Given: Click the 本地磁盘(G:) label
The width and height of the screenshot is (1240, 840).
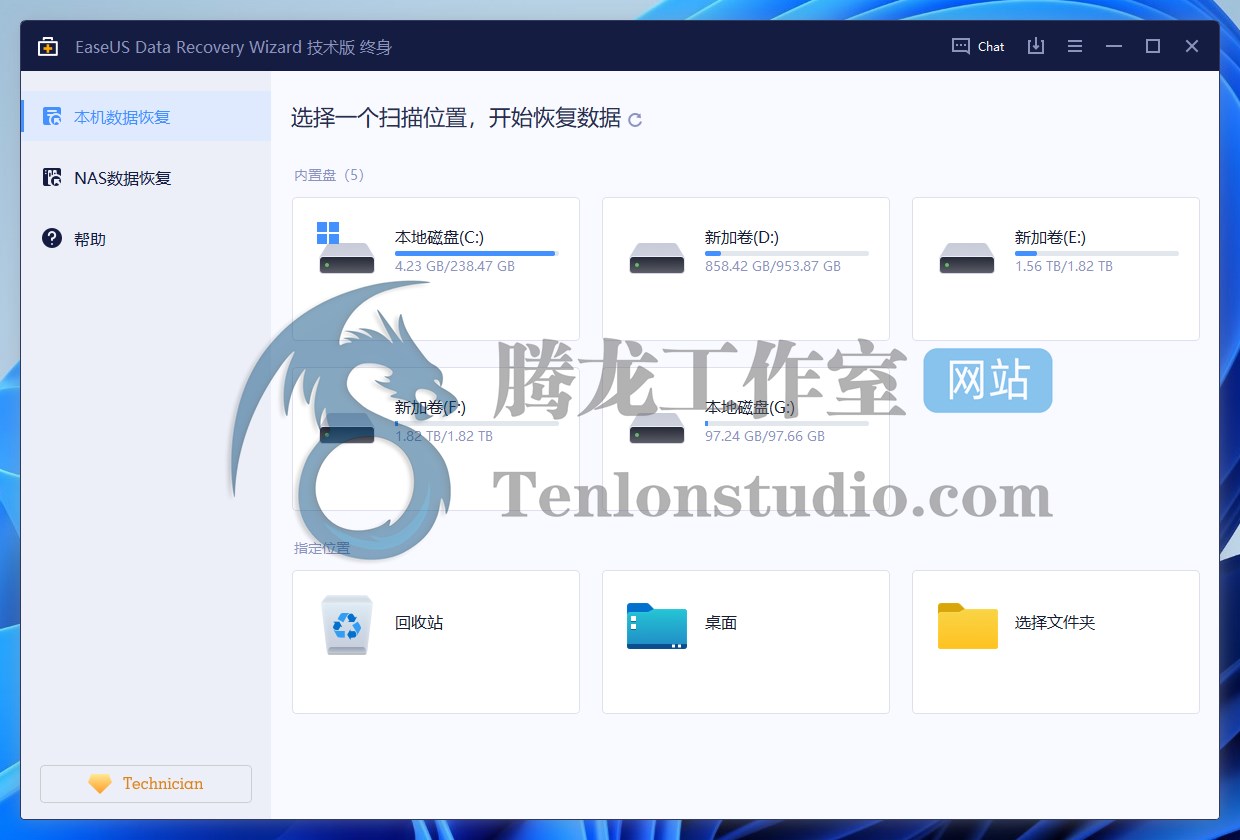Looking at the screenshot, I should point(750,407).
